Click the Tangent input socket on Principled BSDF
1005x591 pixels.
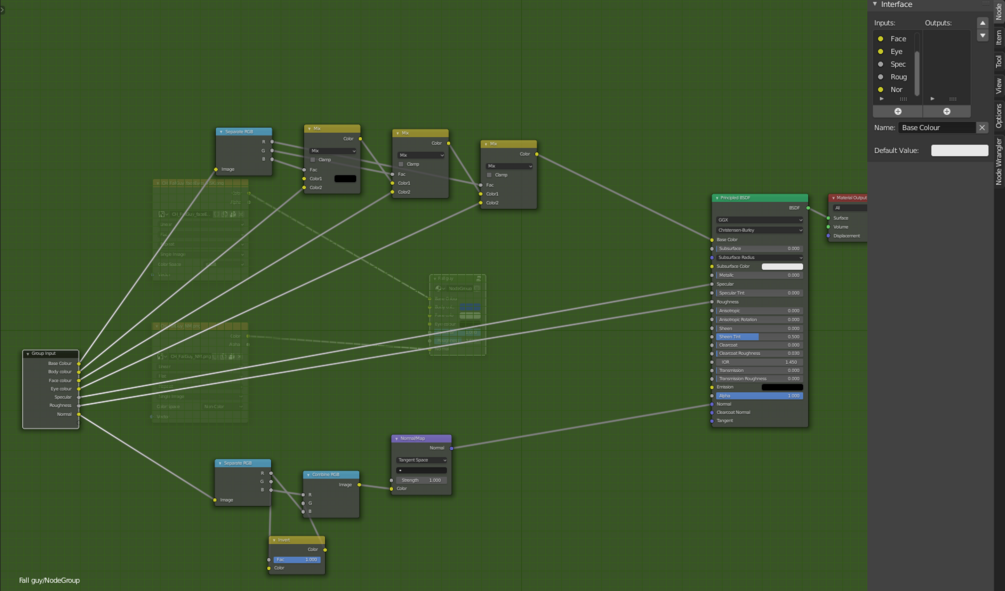(x=712, y=420)
